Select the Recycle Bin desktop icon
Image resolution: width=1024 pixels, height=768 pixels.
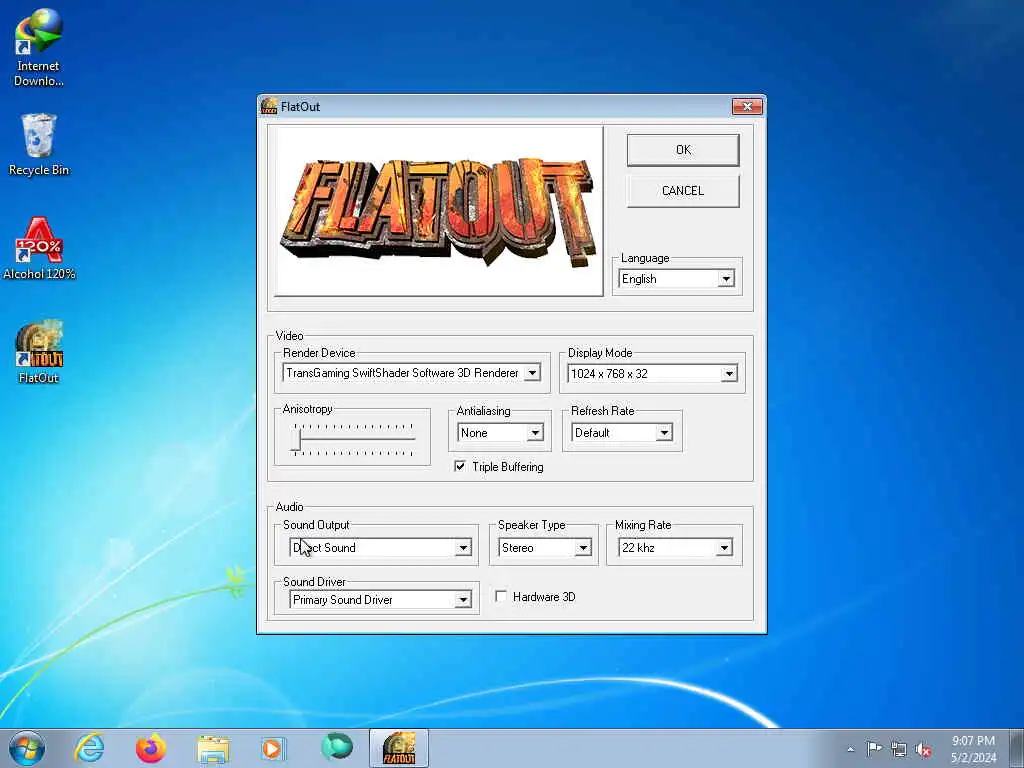[x=39, y=144]
